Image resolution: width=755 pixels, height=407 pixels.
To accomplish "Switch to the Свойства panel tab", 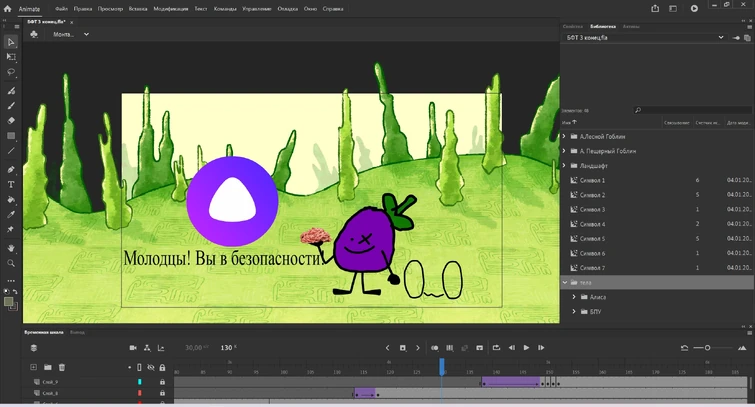I will 573,26.
